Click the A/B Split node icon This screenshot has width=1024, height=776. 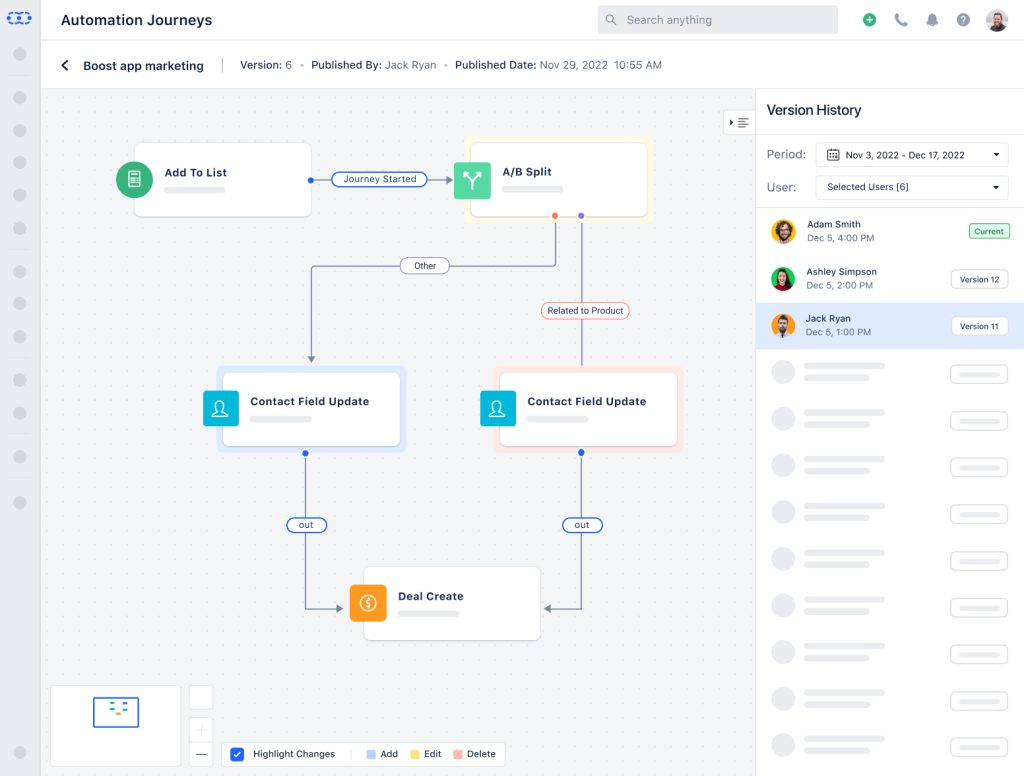[473, 181]
